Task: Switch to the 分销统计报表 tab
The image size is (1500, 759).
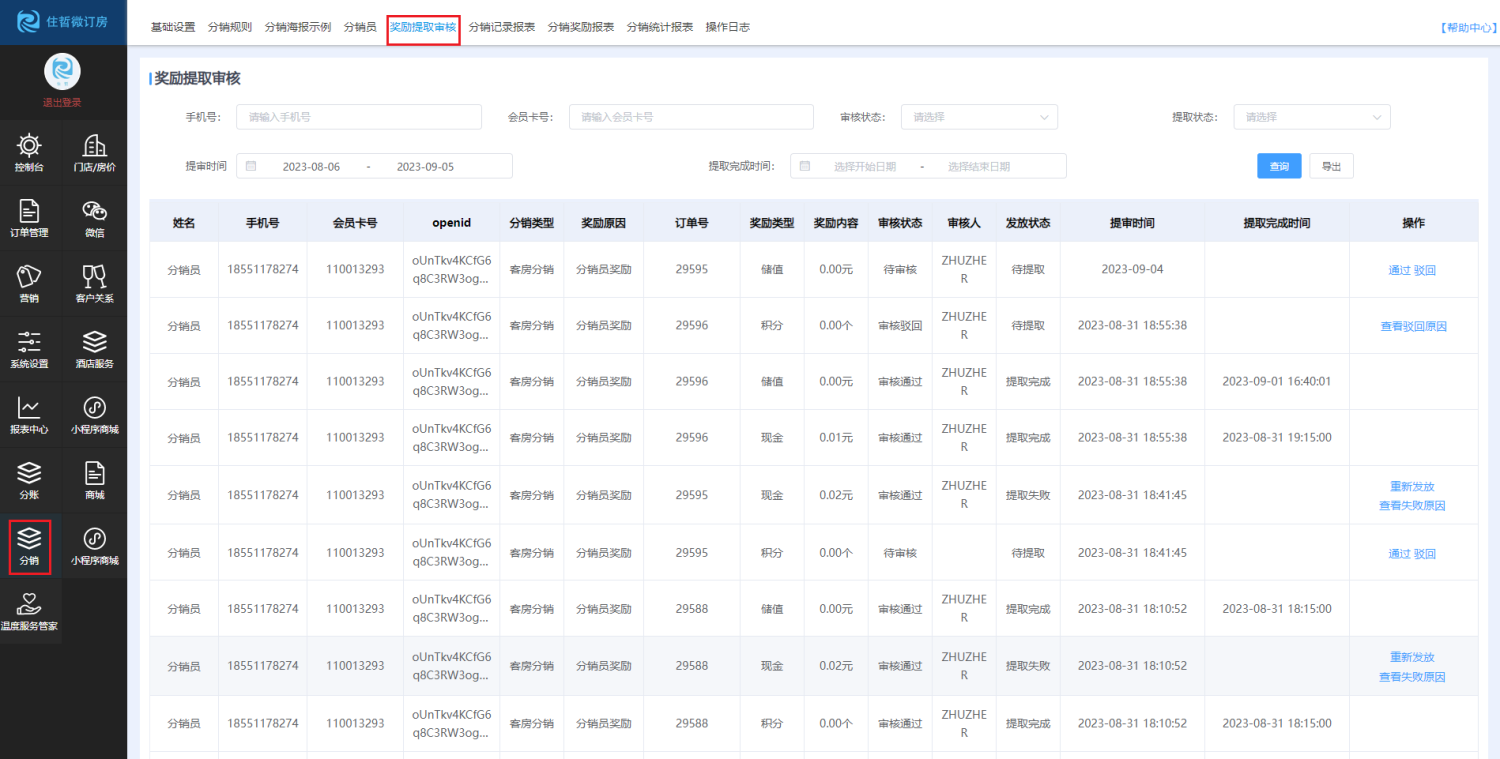Action: click(x=660, y=27)
